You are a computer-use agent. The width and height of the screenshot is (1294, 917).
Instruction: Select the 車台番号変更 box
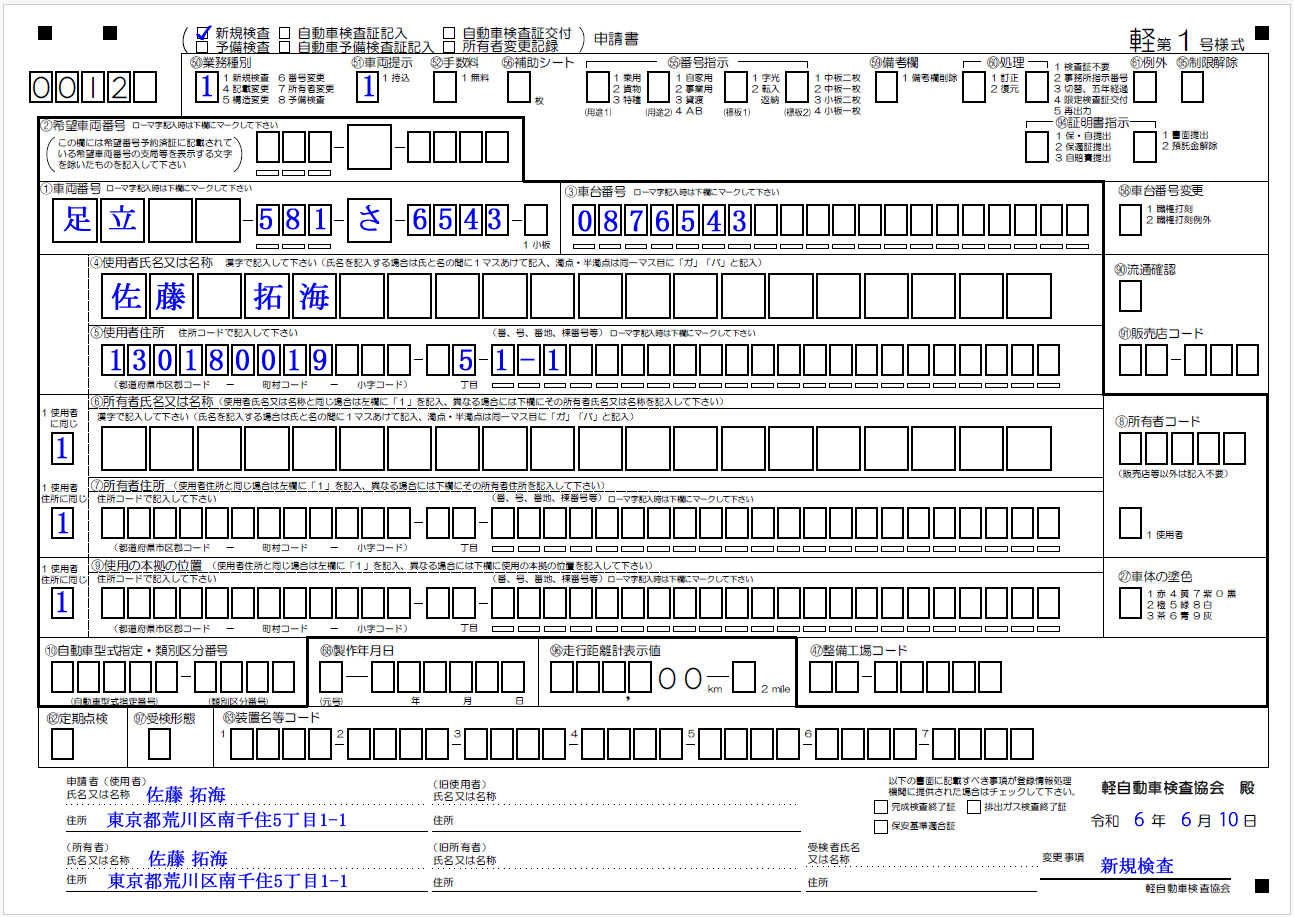point(1130,217)
